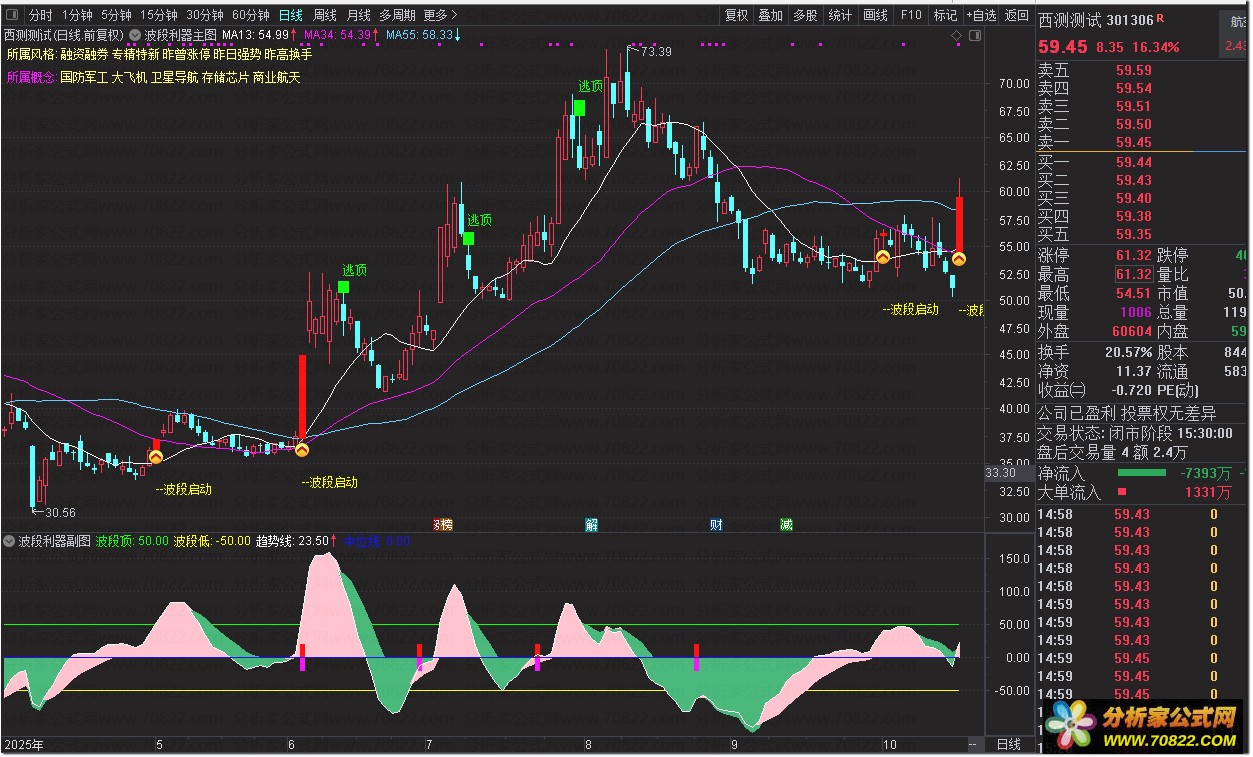Select the 日线 daily tab in the top bar
The height and width of the screenshot is (757, 1253).
(290, 15)
